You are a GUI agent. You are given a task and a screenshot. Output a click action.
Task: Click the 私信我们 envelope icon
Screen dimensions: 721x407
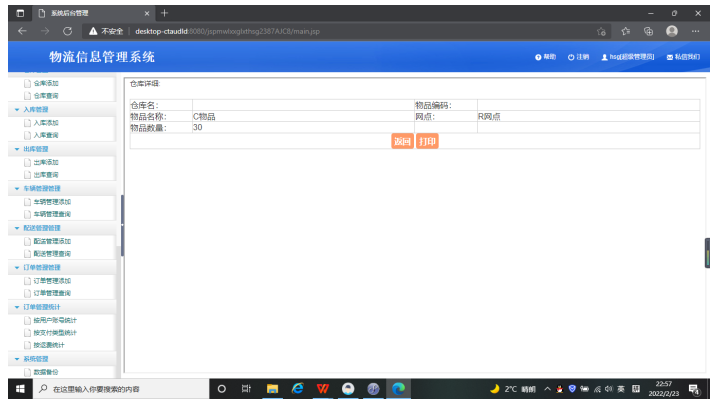[x=670, y=57]
